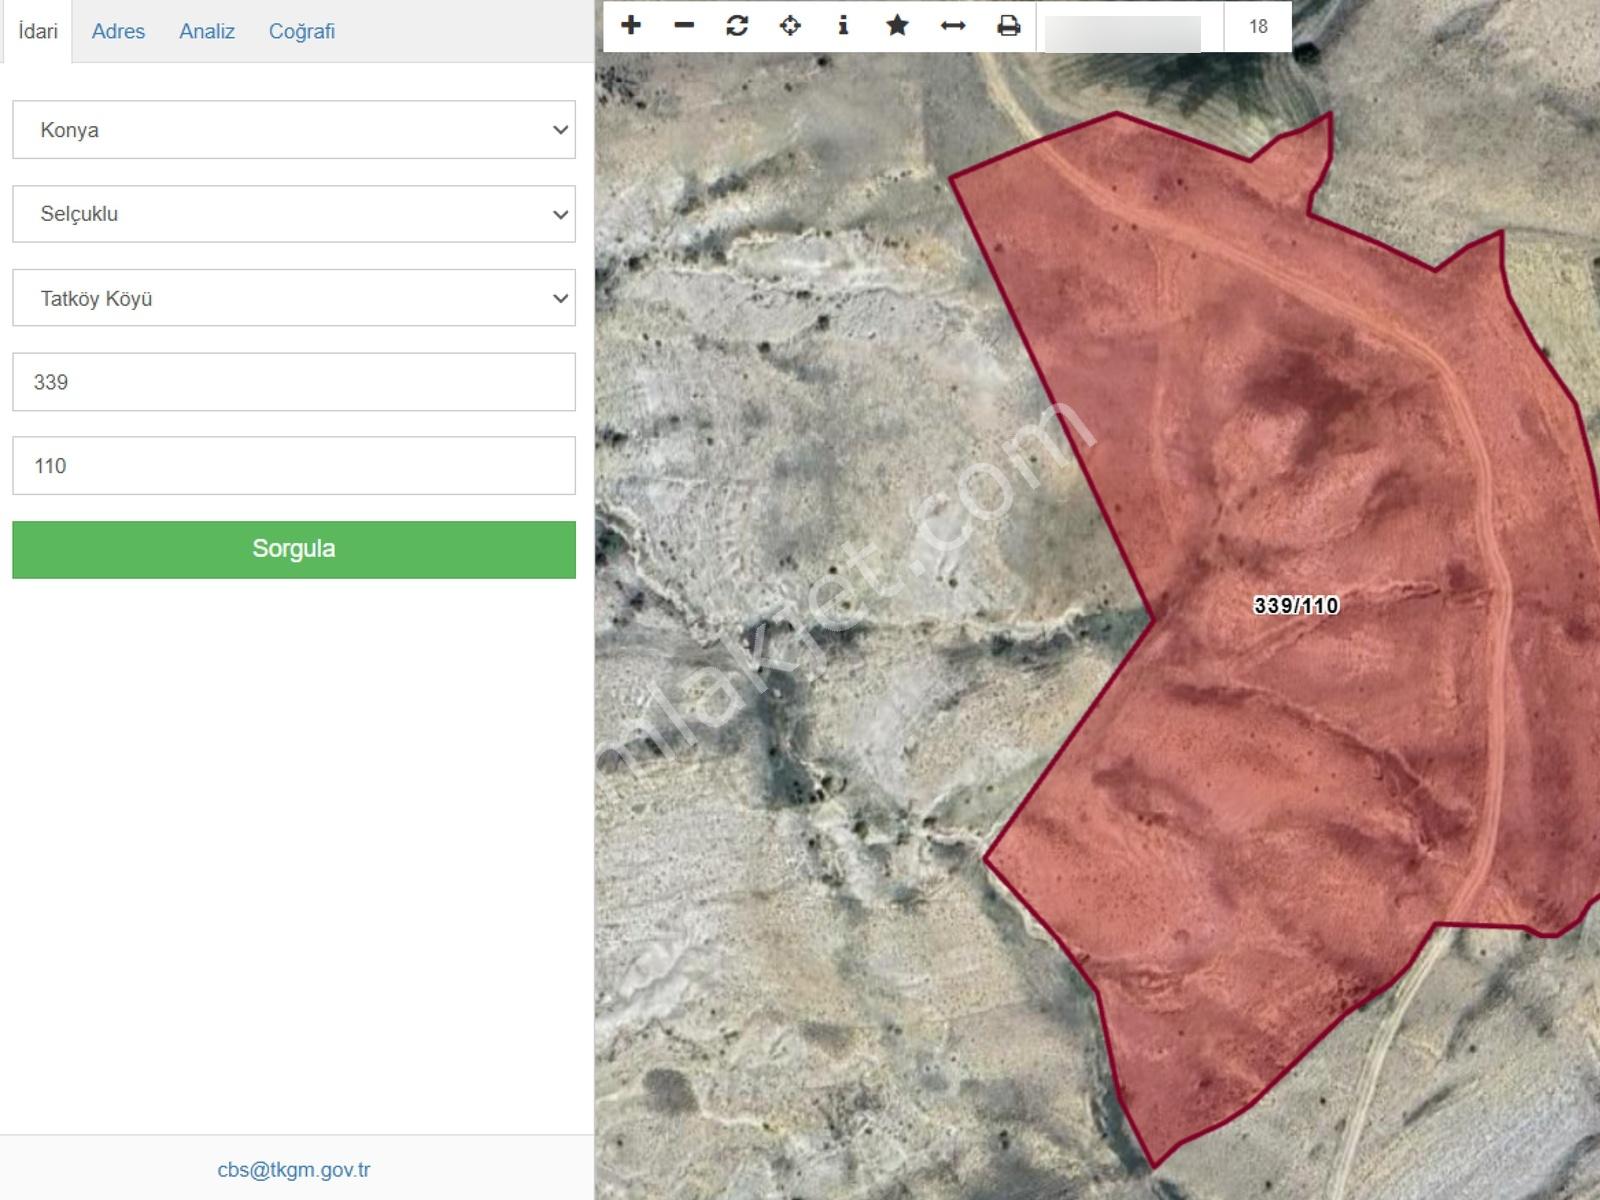The height and width of the screenshot is (1200, 1600).
Task: Zoom out with the minus icon
Action: [684, 26]
